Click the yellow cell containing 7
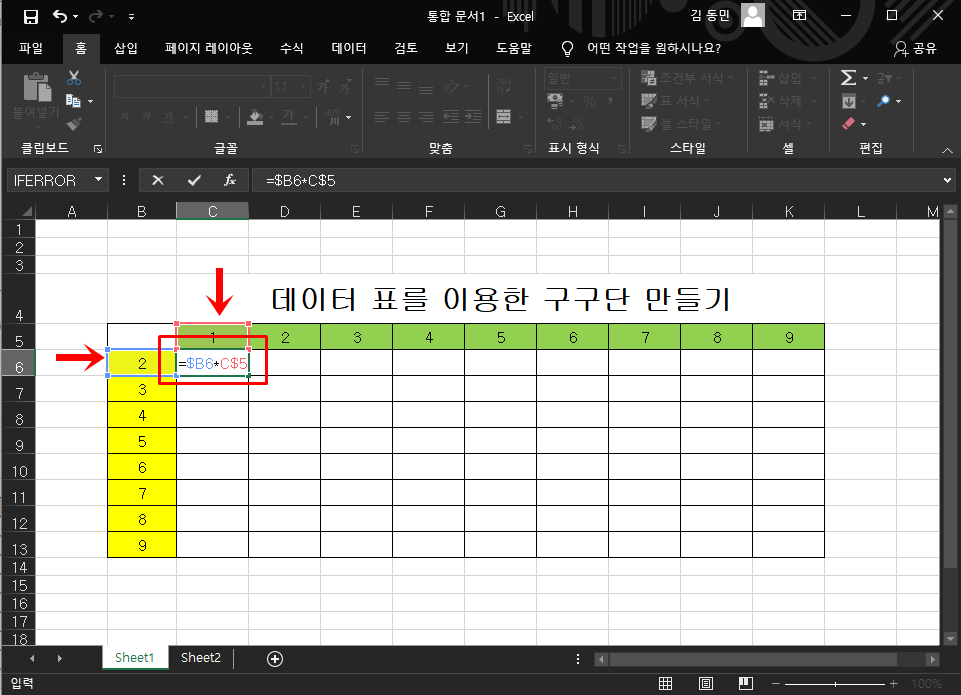 click(x=142, y=493)
